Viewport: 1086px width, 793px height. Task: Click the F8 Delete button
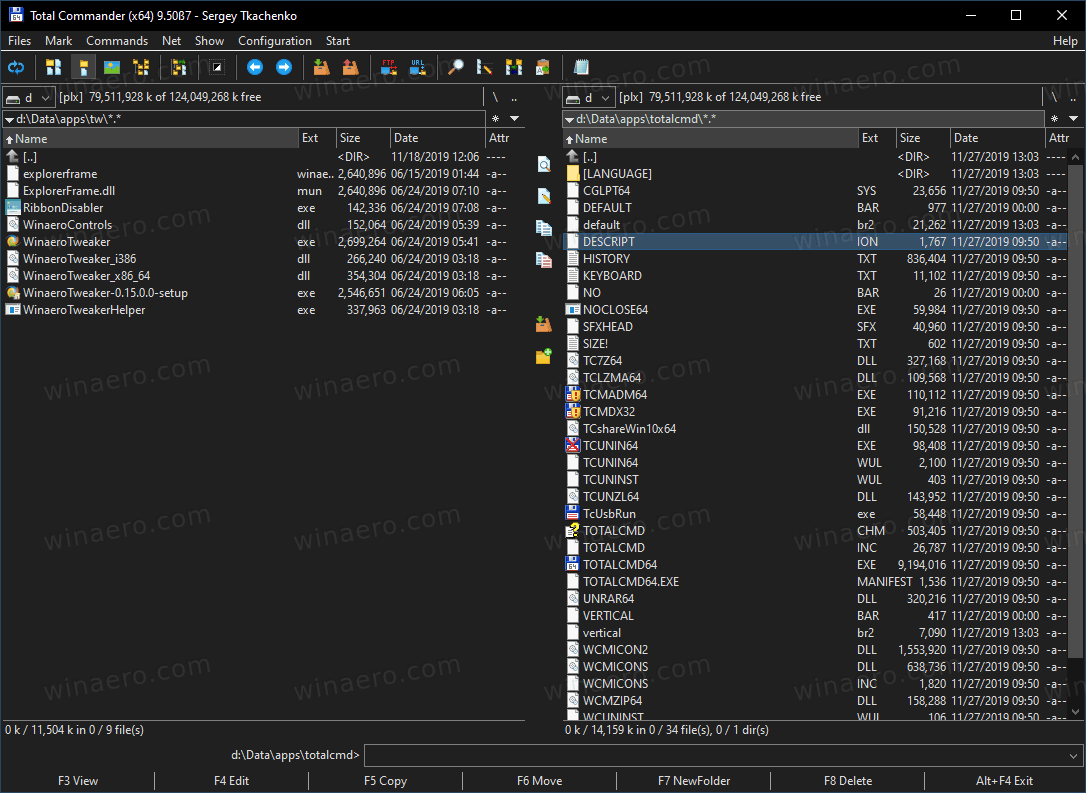click(848, 781)
